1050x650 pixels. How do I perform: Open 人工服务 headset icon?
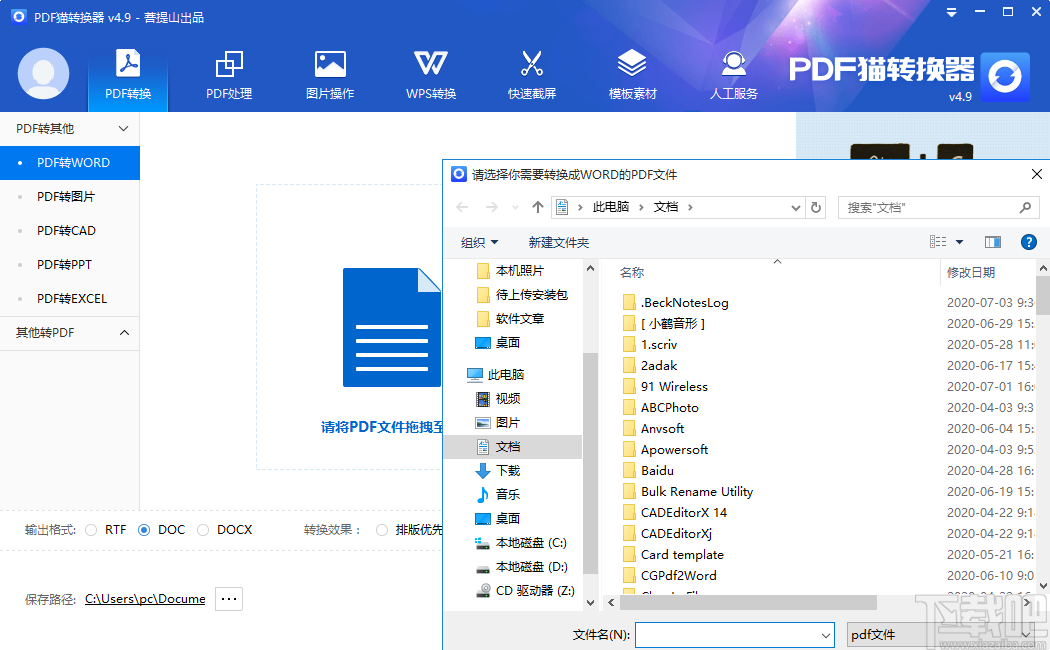(734, 74)
